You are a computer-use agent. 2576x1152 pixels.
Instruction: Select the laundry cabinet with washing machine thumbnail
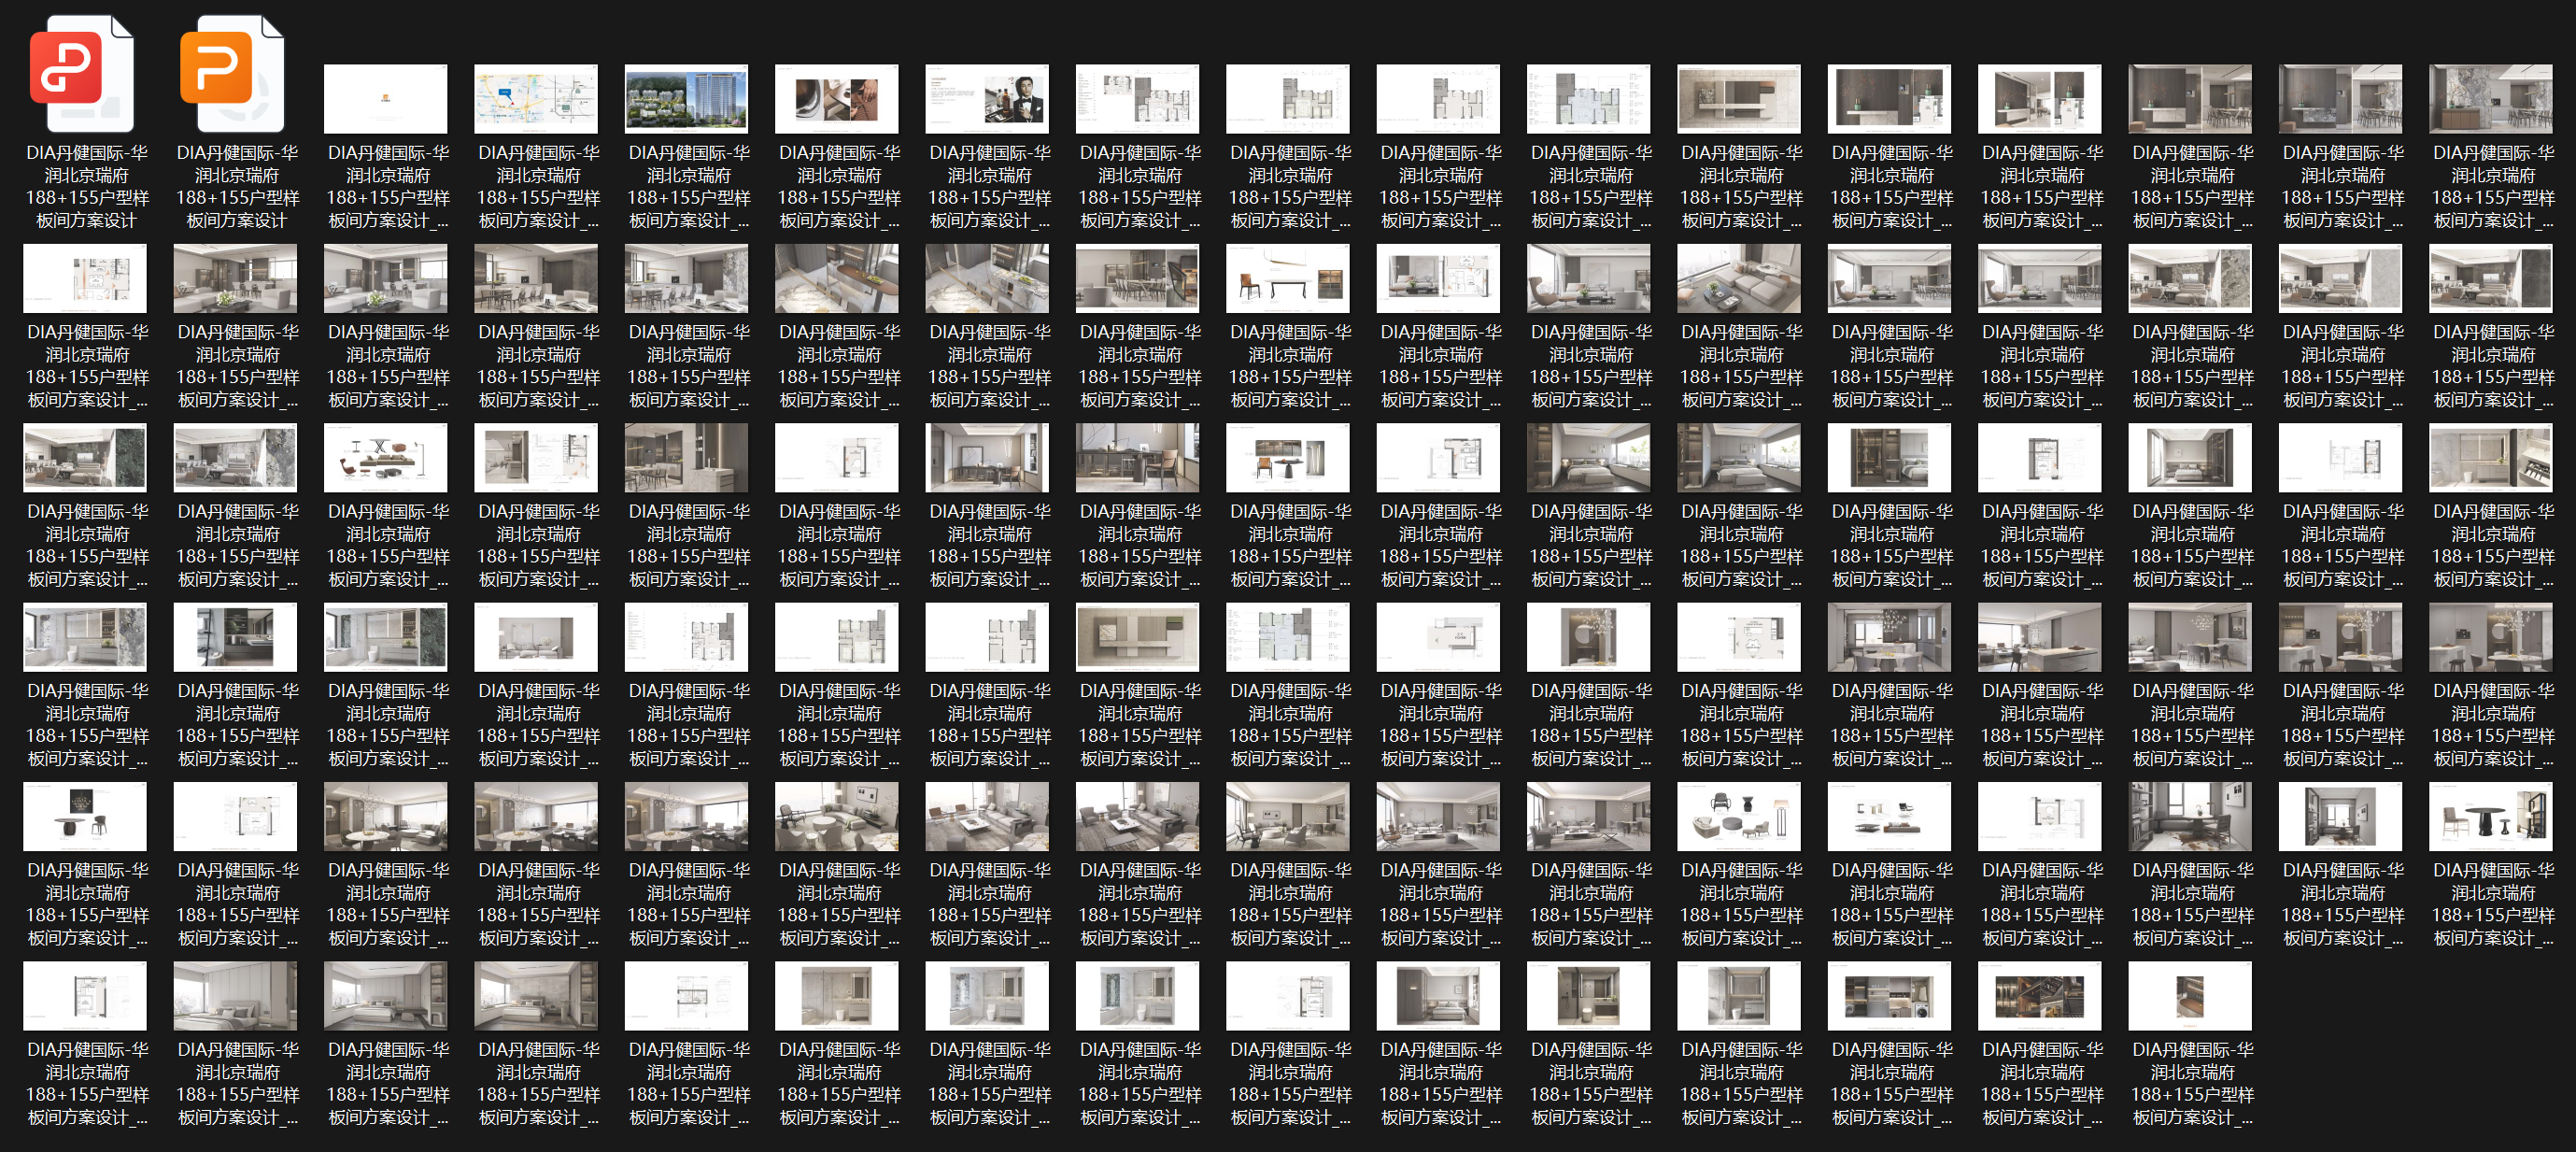point(1889,995)
